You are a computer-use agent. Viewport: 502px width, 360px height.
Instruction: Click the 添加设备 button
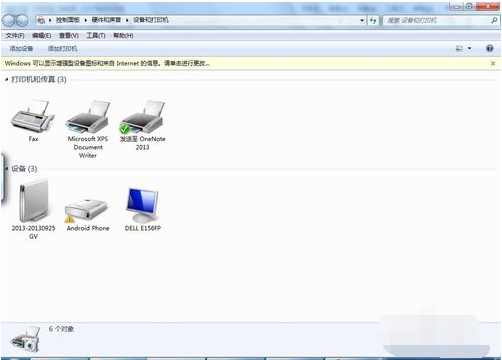[x=21, y=49]
